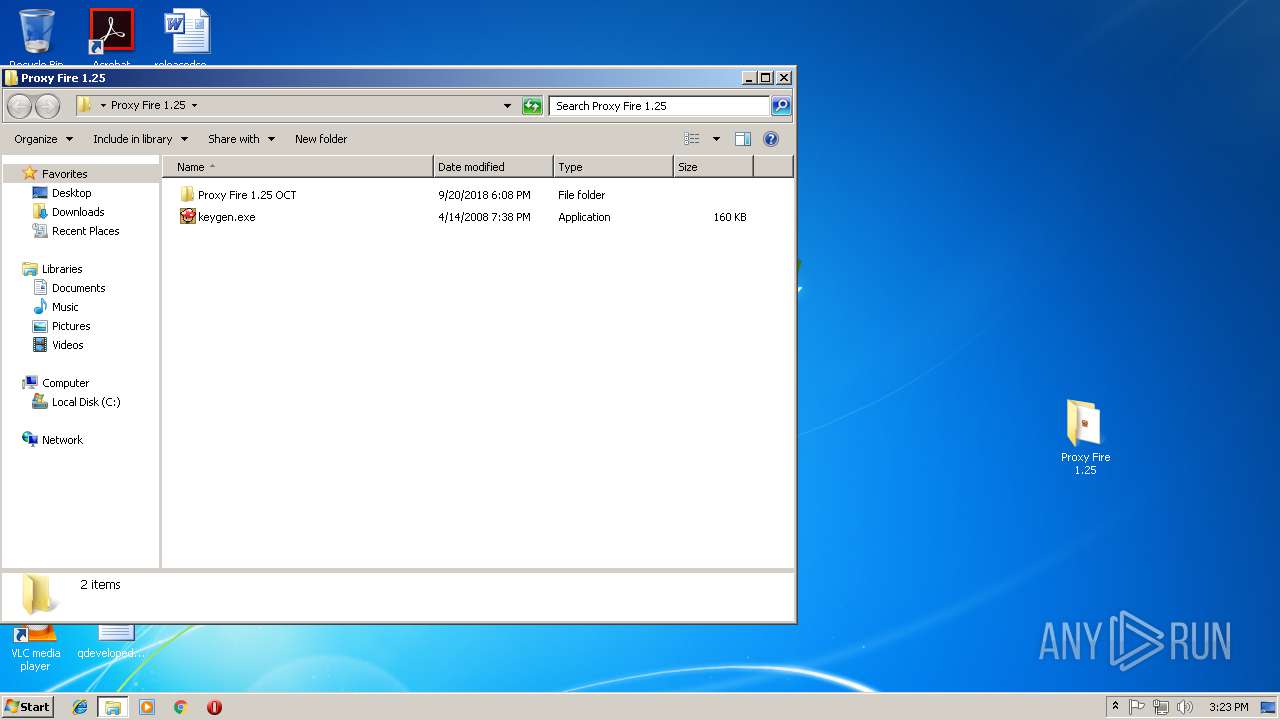
Task: Open Desktop in the navigation pane
Action: point(71,193)
